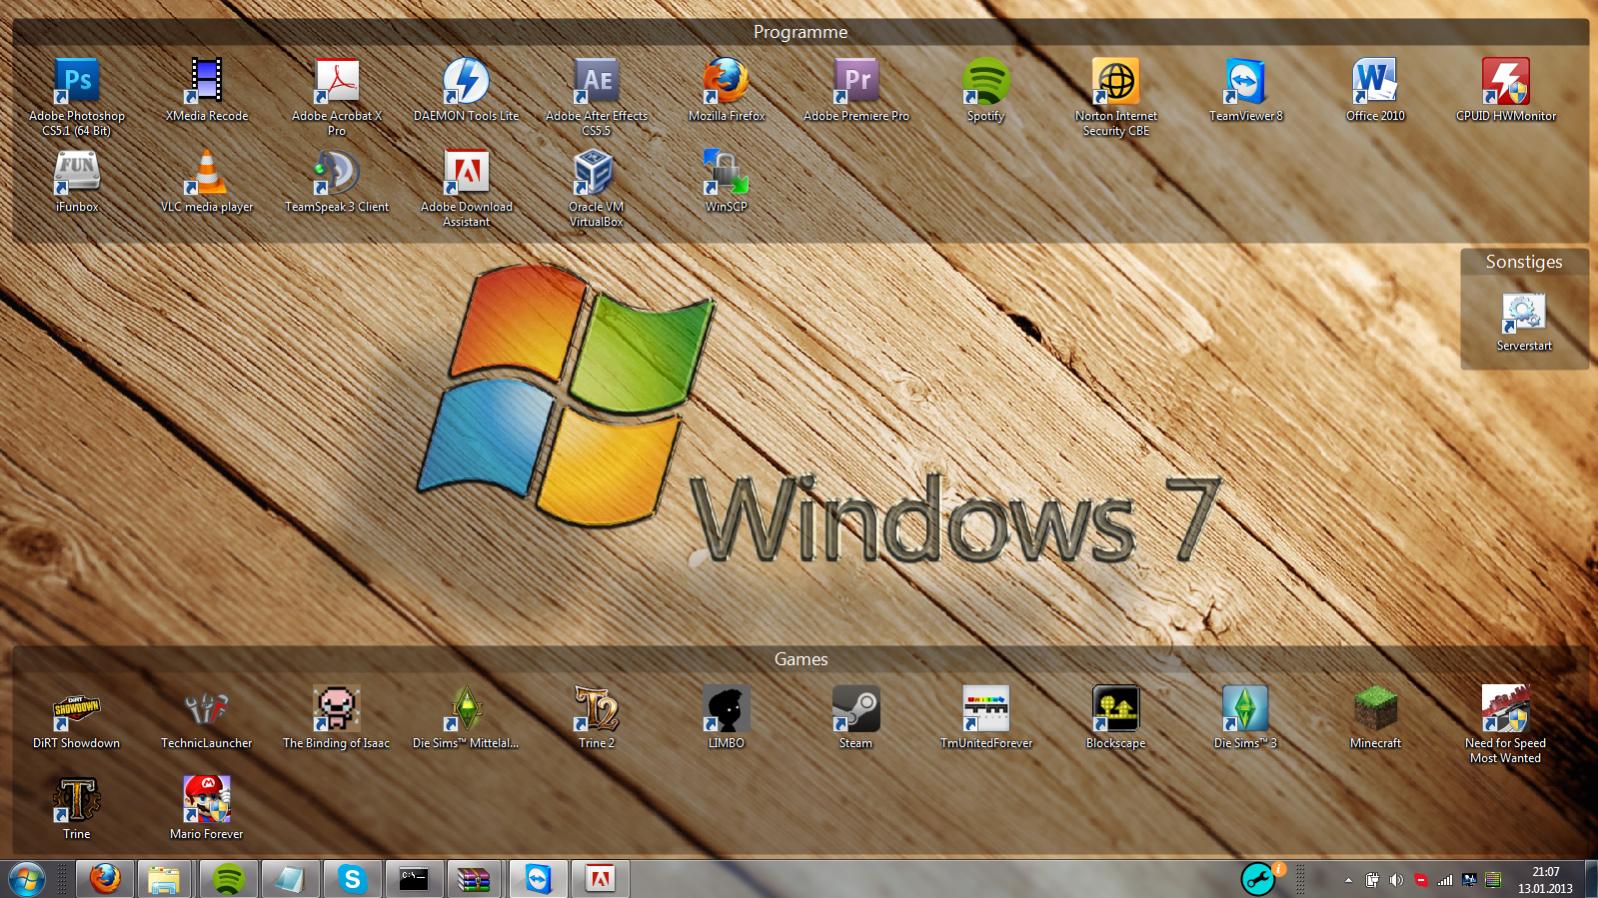Launch Minecraft from Games group
This screenshot has width=1598, height=898.
(1375, 717)
